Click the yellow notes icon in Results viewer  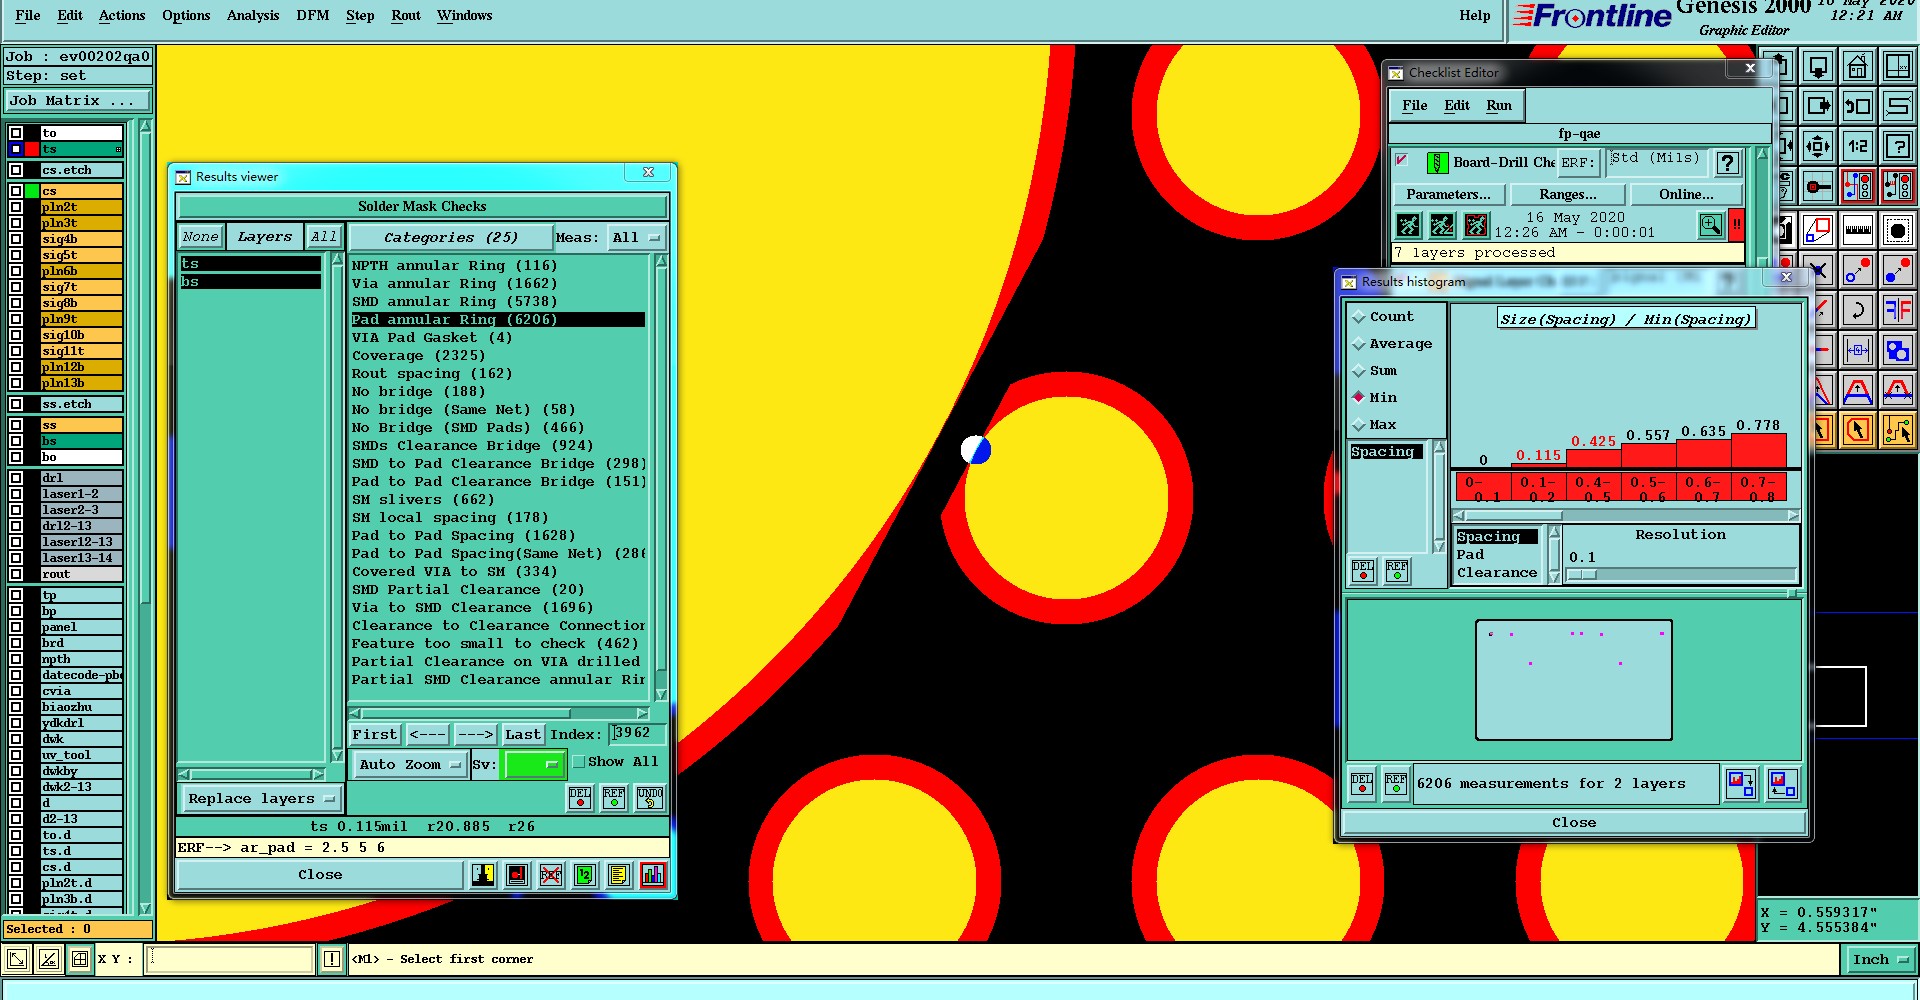click(x=619, y=875)
